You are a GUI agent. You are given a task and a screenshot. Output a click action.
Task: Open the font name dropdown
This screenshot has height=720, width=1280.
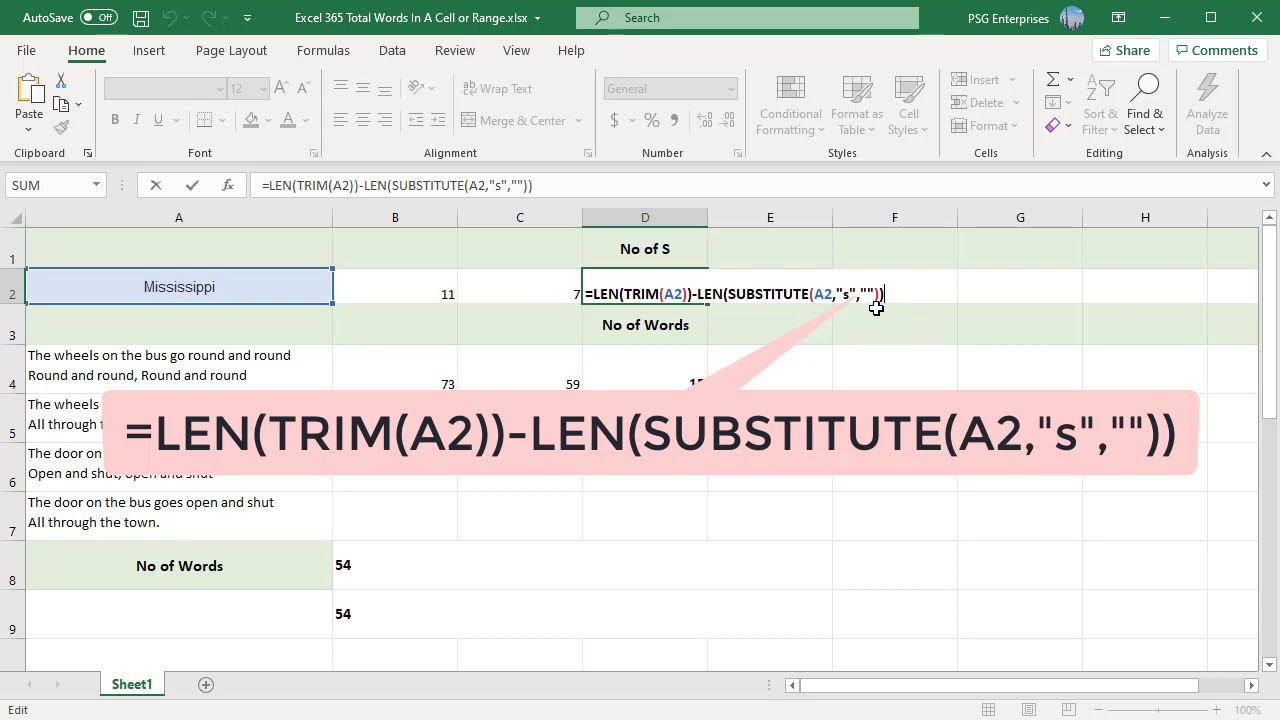pyautogui.click(x=220, y=89)
